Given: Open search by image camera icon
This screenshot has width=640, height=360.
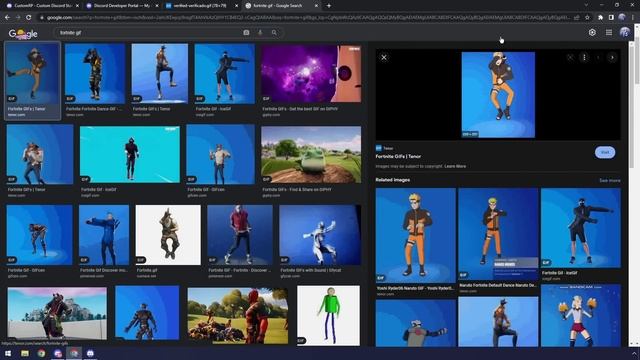Looking at the screenshot, I should click(x=246, y=33).
